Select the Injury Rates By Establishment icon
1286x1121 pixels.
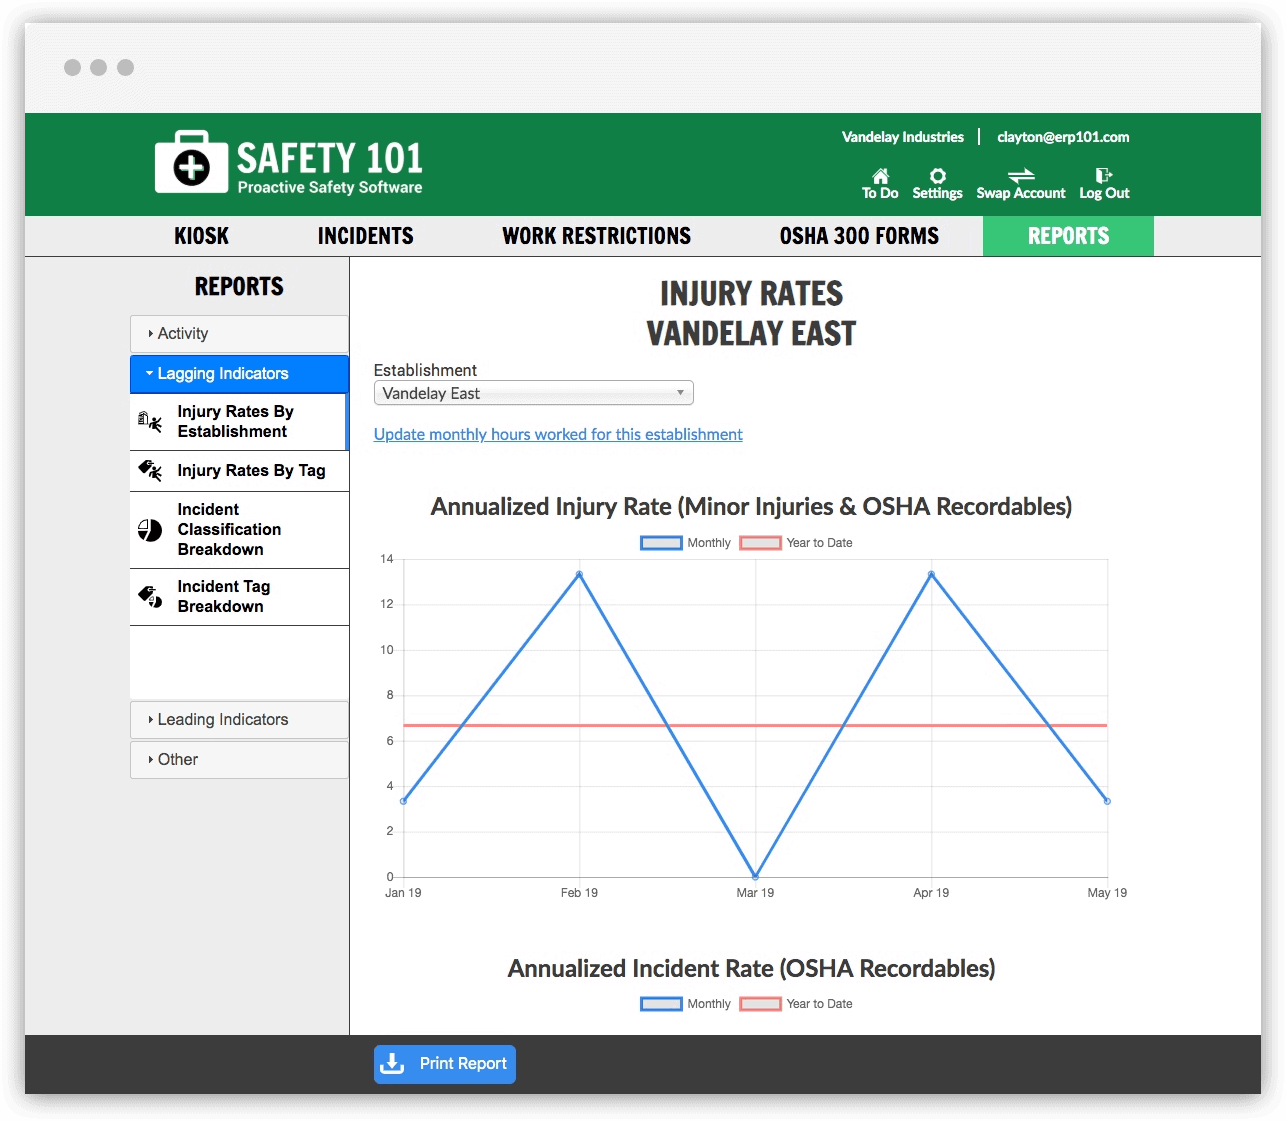pos(148,422)
